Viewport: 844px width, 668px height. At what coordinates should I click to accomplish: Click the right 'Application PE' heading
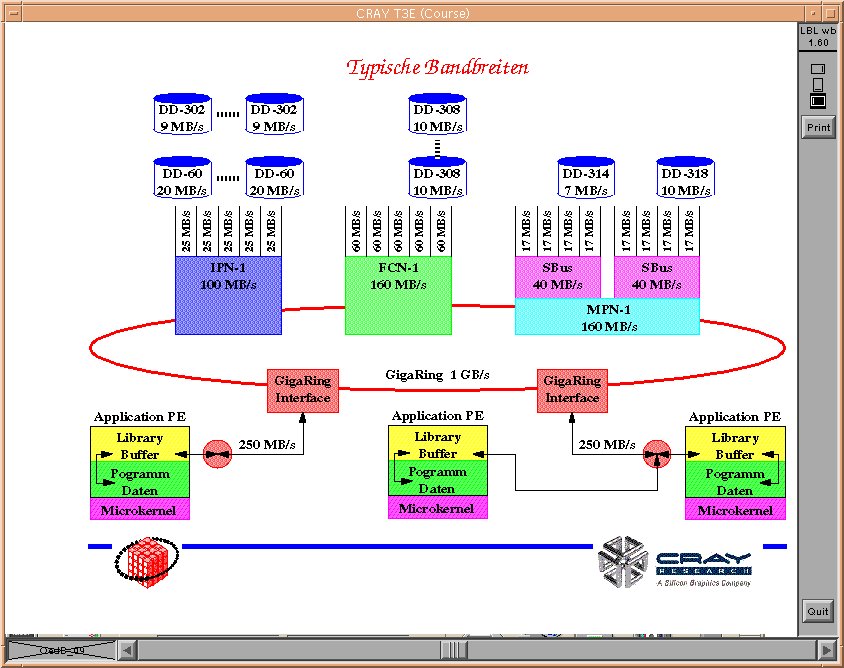point(735,417)
